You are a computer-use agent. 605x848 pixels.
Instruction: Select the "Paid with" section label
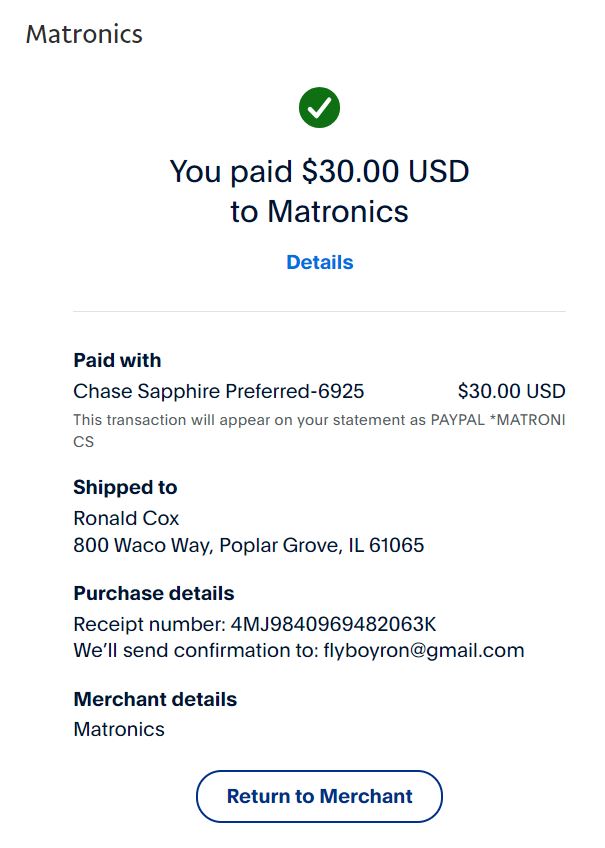pyautogui.click(x=117, y=360)
